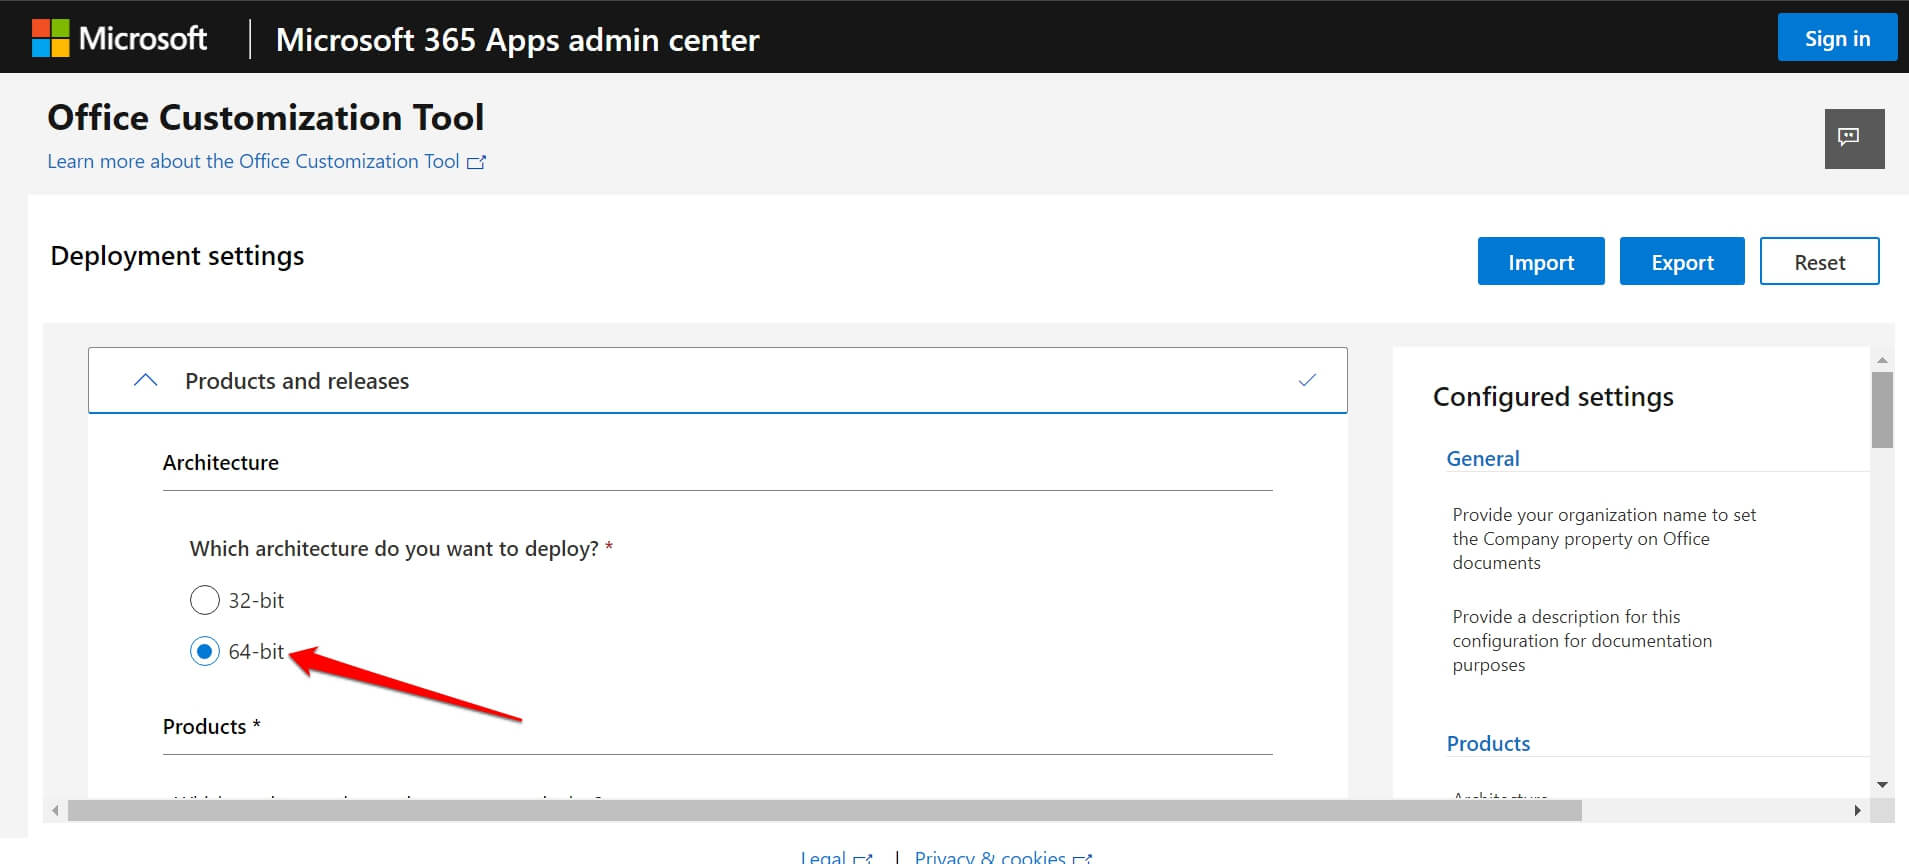1909x864 pixels.
Task: Click the General heading in Configured settings
Action: [x=1482, y=459]
